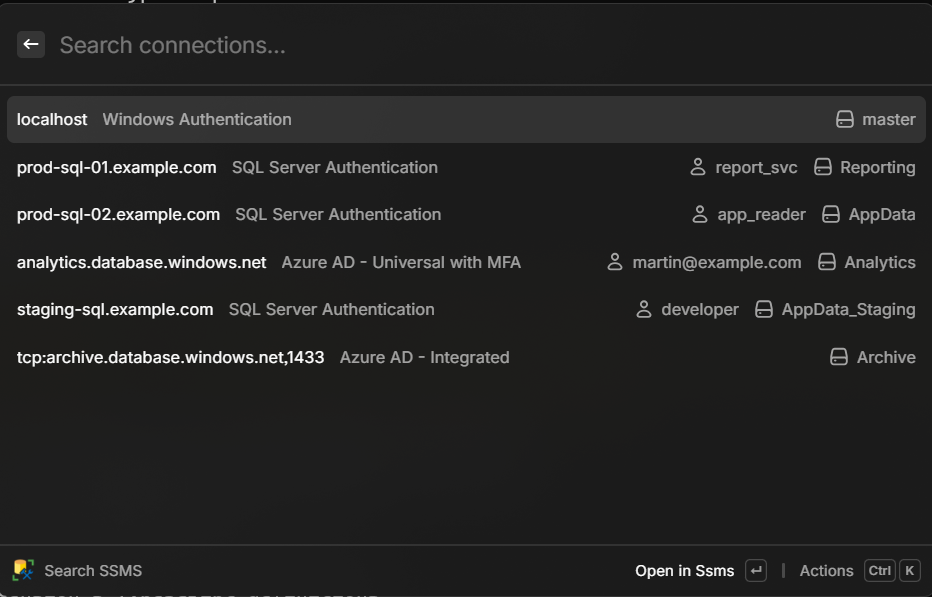Open the Actions menu
This screenshot has width=932, height=597.
pyautogui.click(x=826, y=571)
